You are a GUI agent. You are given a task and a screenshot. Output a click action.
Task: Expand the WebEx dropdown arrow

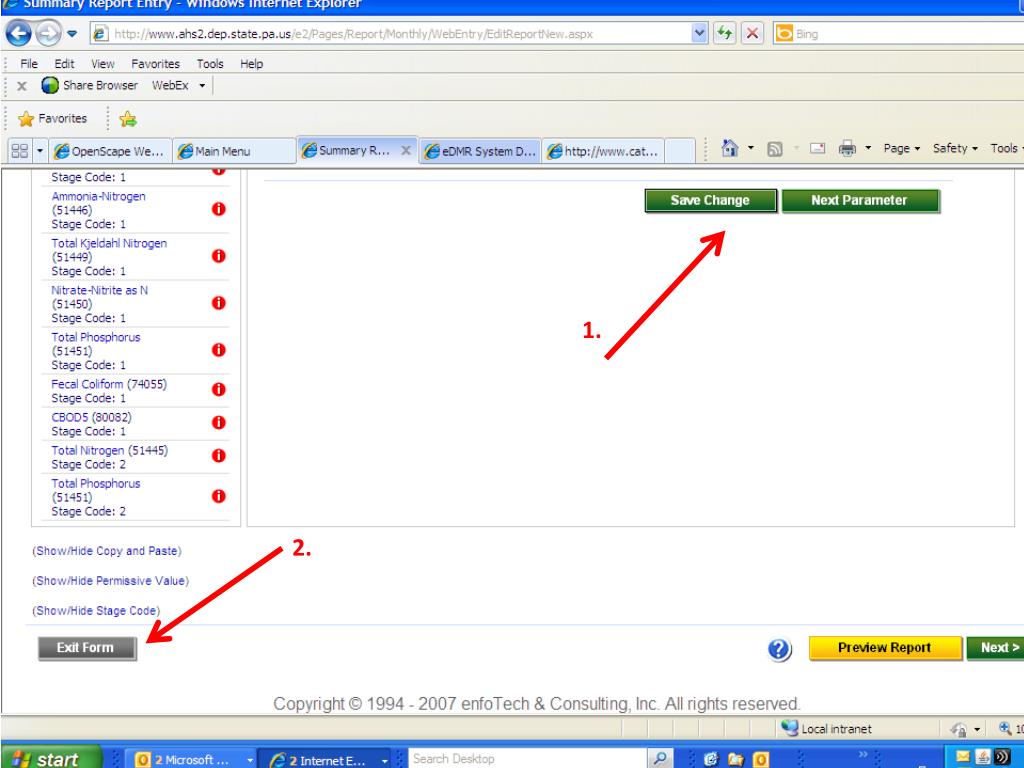tap(202, 86)
